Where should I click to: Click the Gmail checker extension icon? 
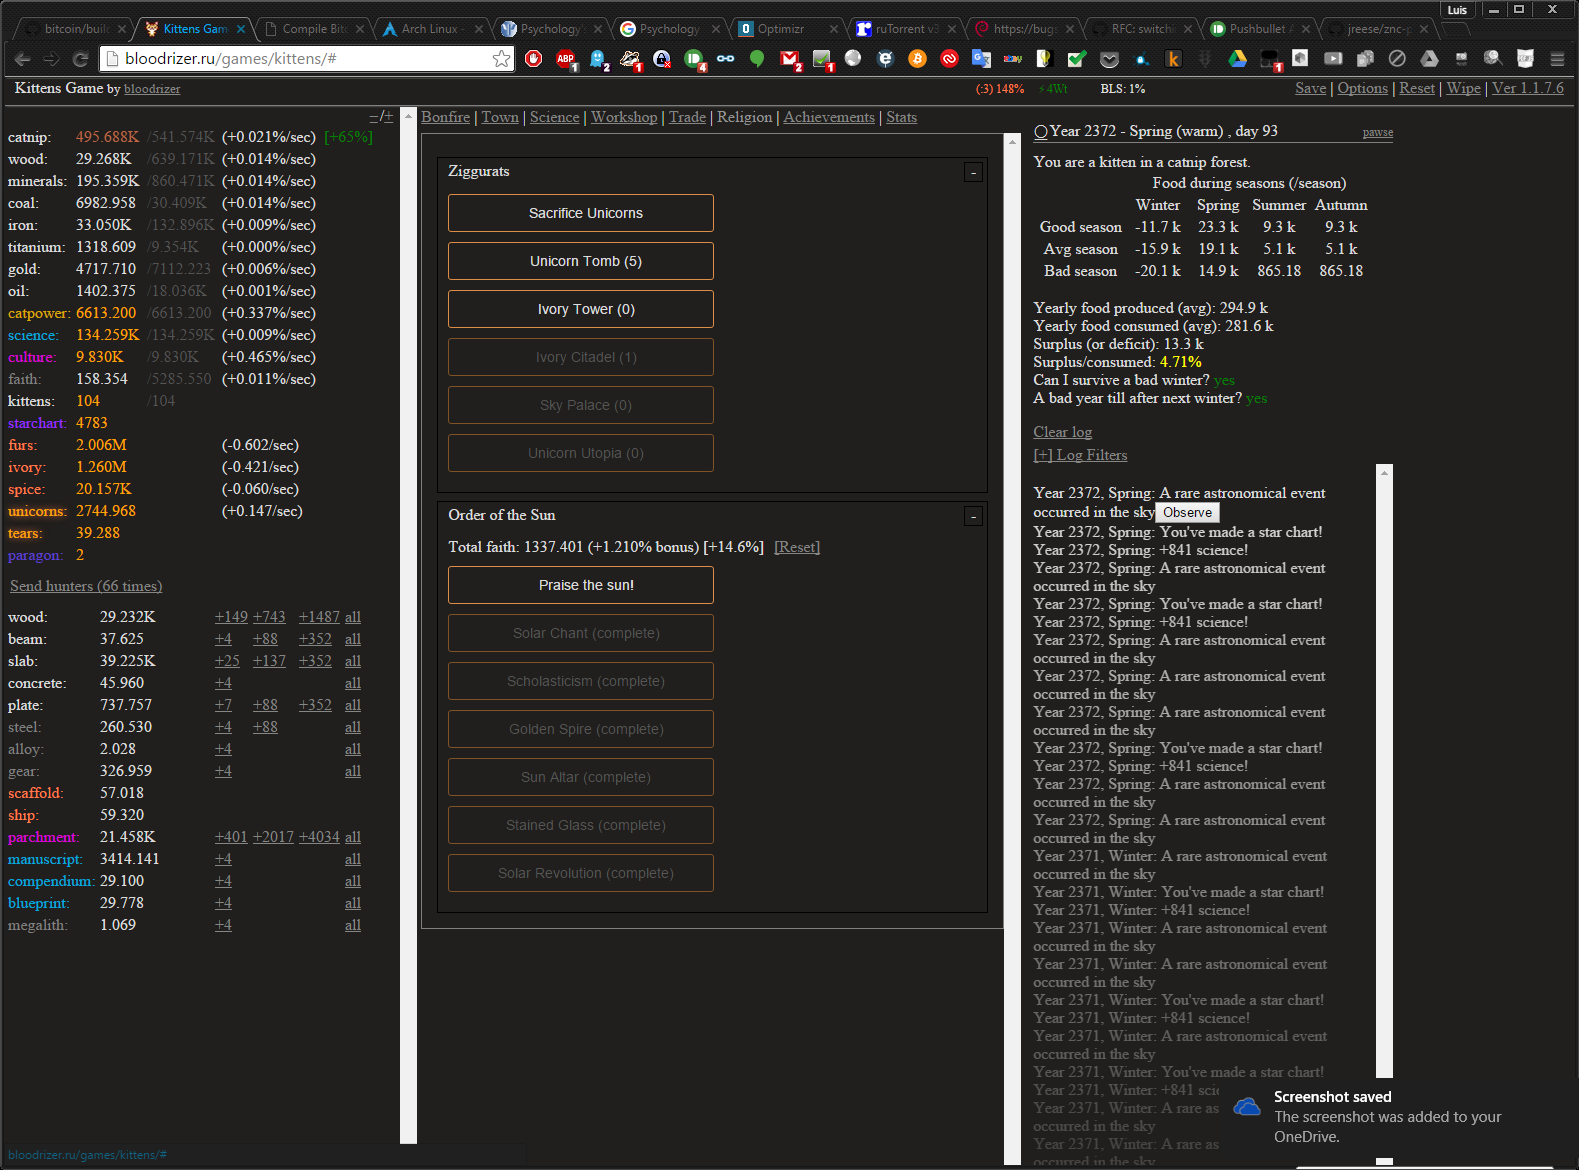click(789, 59)
